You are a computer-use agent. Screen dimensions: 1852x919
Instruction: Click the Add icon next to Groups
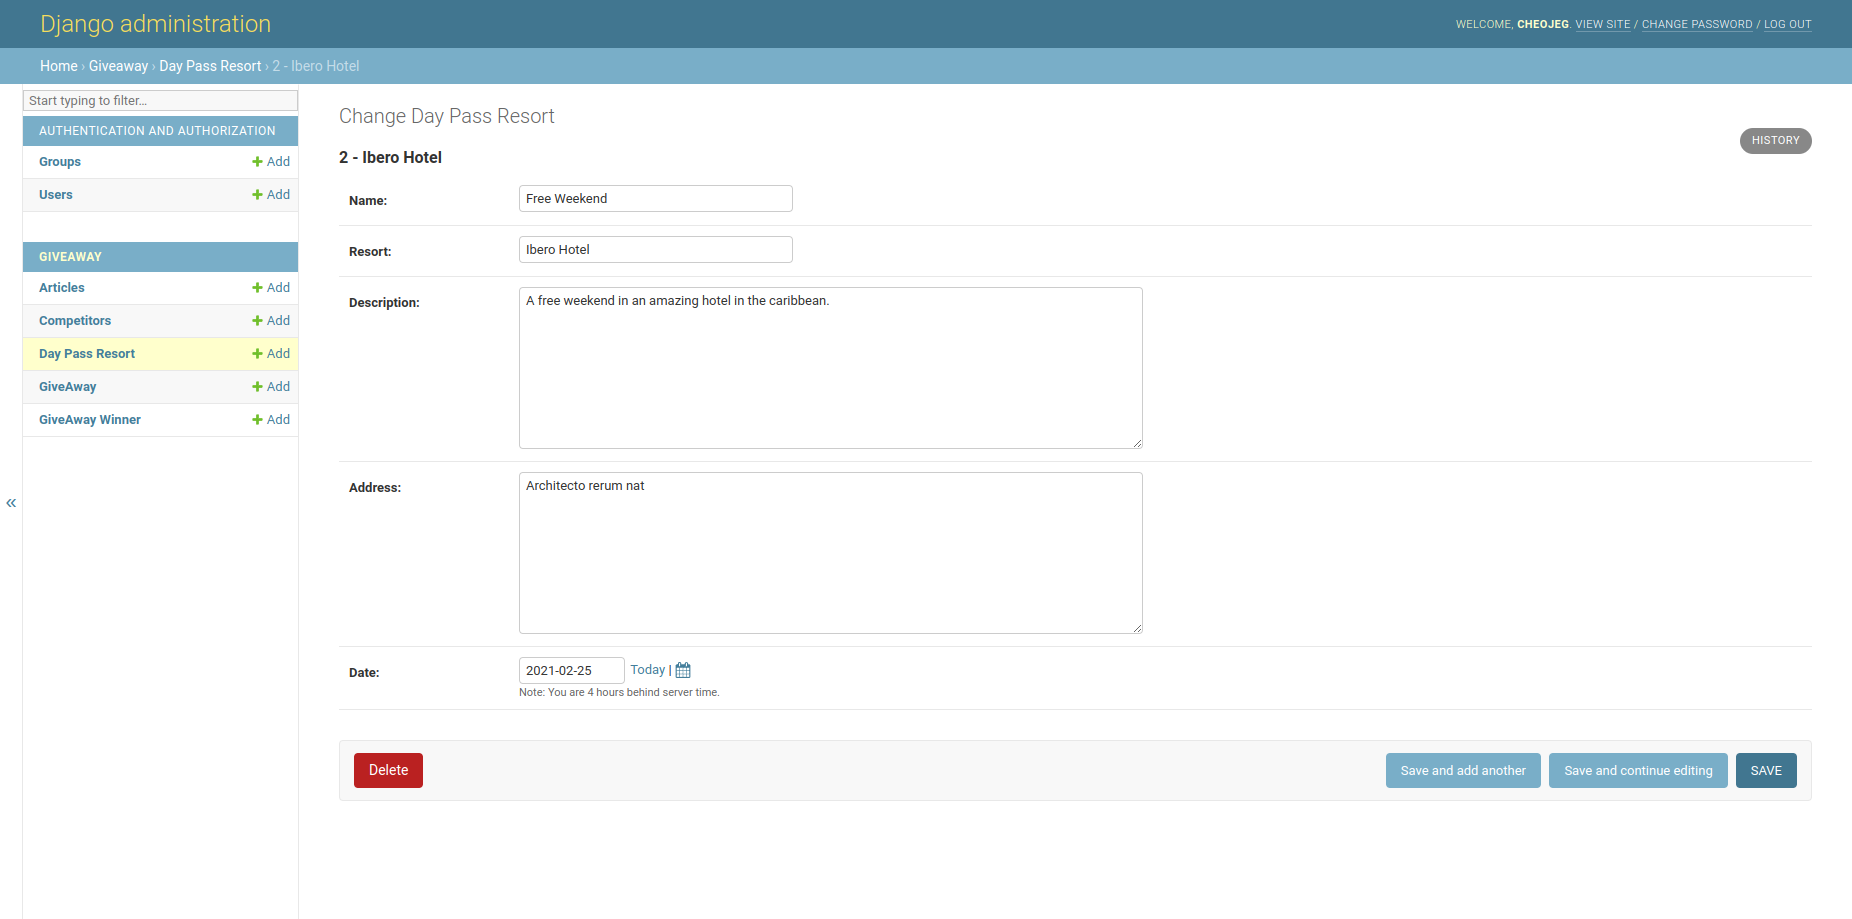click(x=271, y=162)
